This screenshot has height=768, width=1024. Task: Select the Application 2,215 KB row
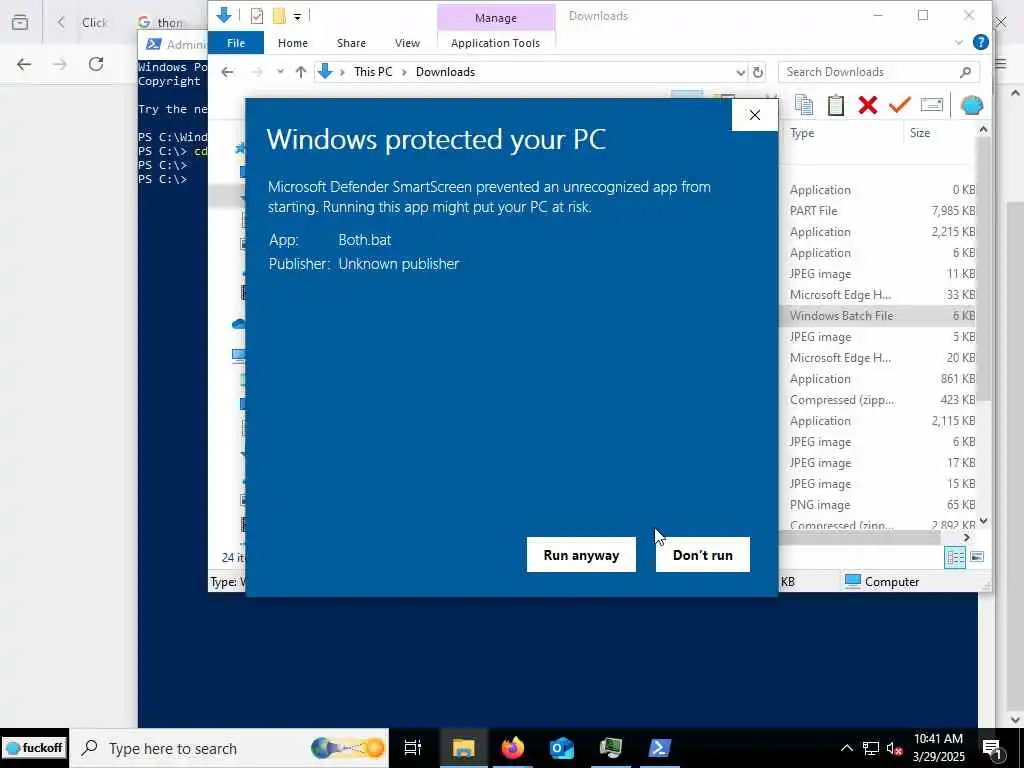coord(878,231)
